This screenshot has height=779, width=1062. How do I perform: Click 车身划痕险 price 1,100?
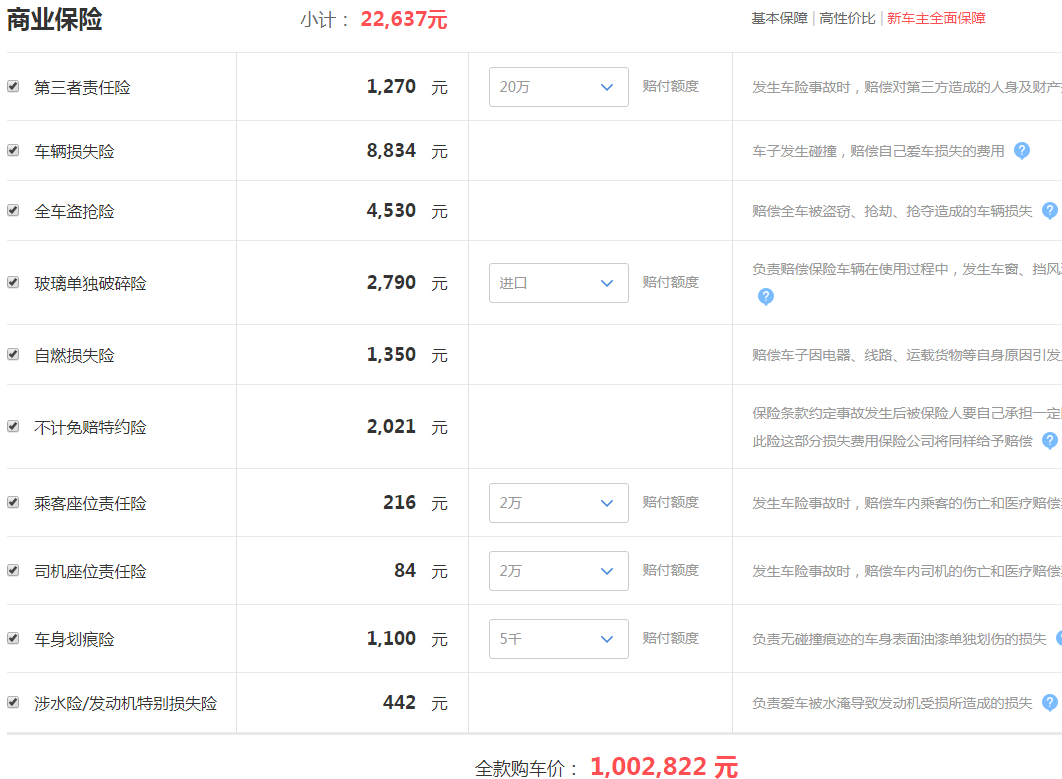pyautogui.click(x=391, y=639)
